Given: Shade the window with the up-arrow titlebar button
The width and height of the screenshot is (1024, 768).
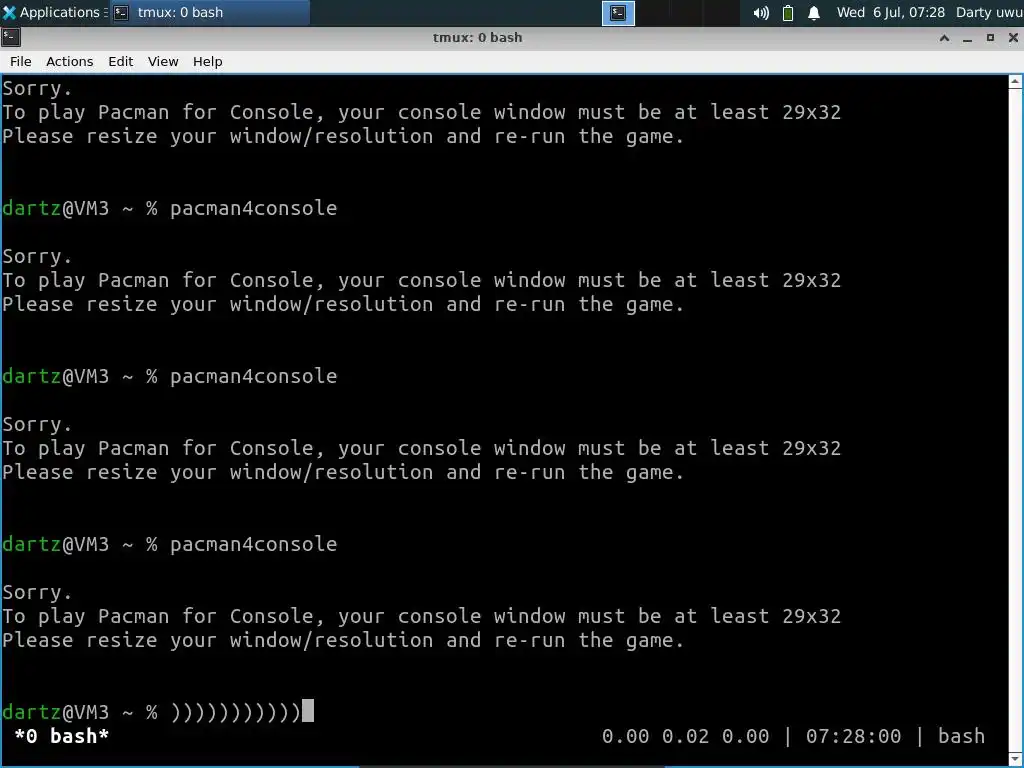Looking at the screenshot, I should coord(944,38).
